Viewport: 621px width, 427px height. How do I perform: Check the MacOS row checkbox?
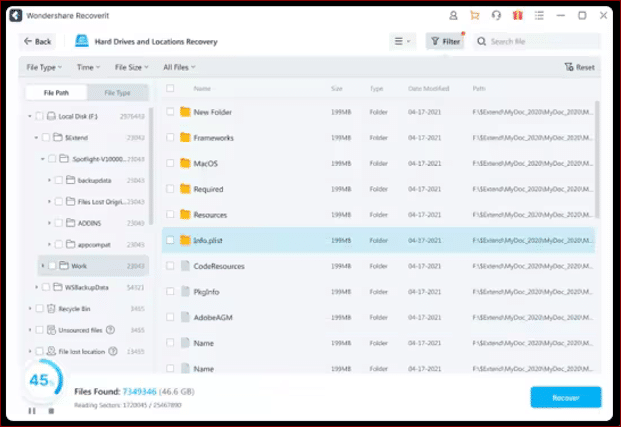pyautogui.click(x=170, y=163)
